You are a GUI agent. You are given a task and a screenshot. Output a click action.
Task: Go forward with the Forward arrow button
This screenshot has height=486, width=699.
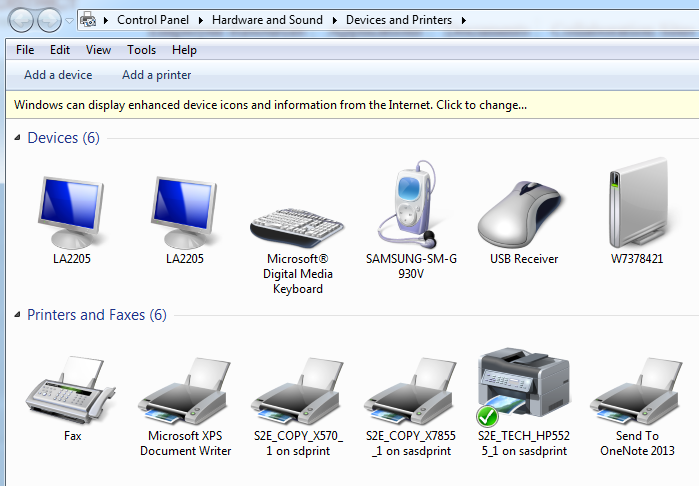(x=49, y=20)
